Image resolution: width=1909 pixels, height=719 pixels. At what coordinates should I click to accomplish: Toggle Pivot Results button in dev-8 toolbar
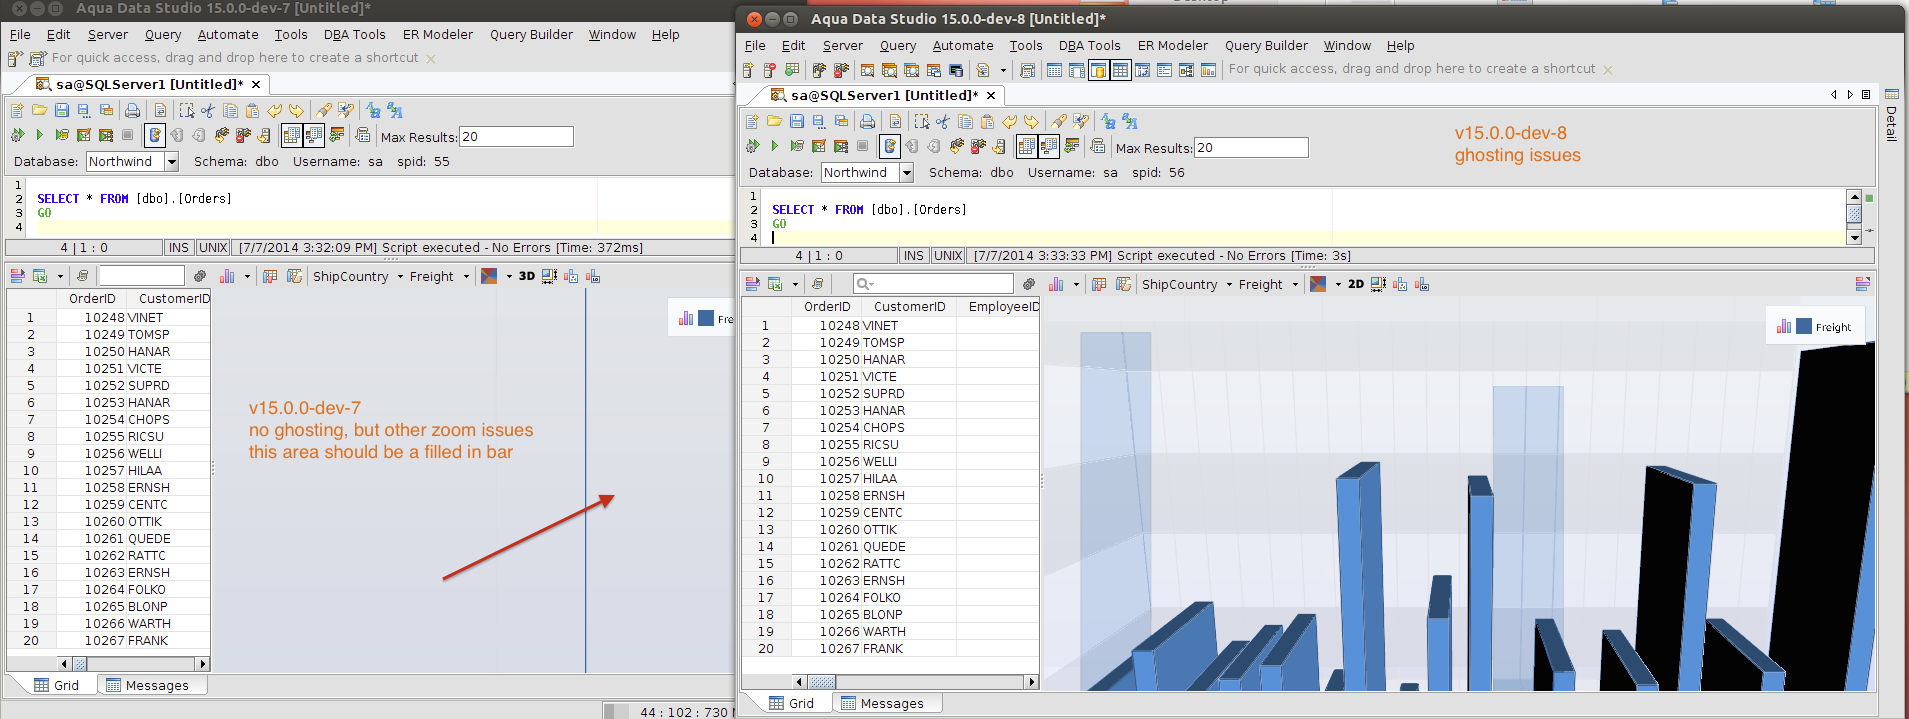point(1049,146)
